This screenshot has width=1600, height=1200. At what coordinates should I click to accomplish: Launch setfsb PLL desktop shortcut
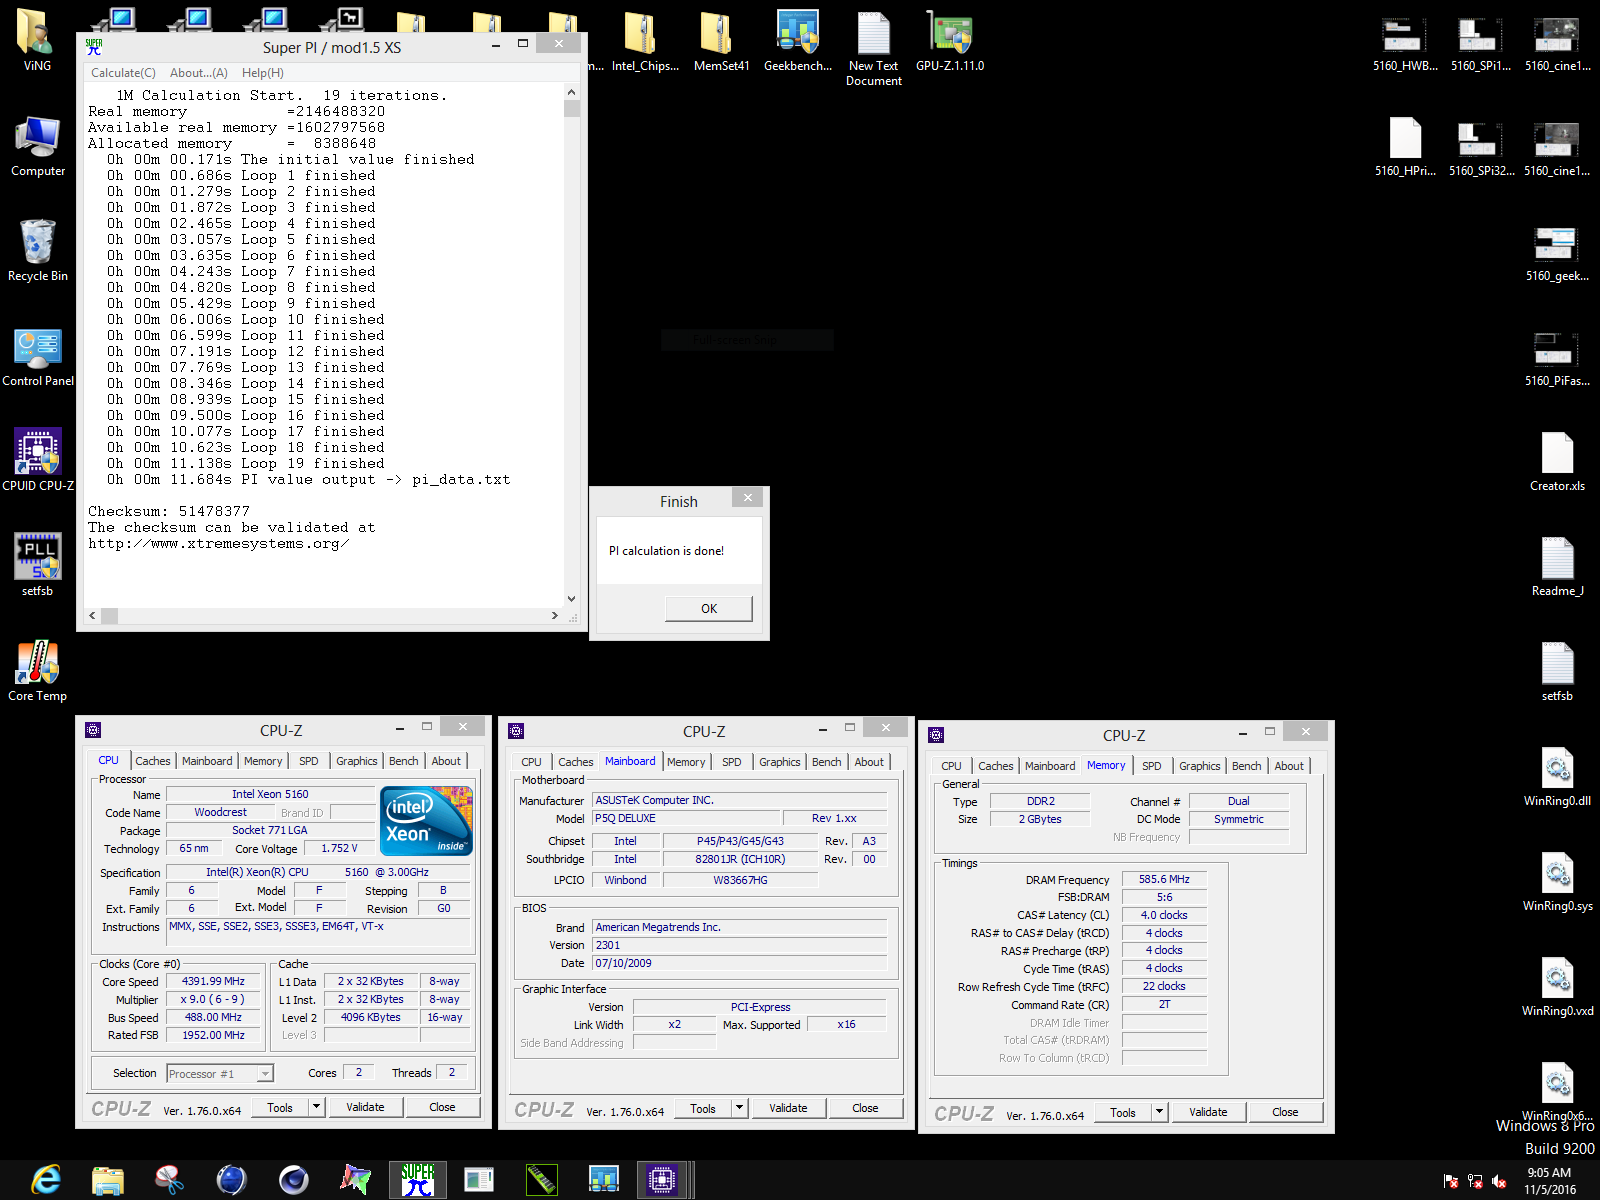tap(37, 565)
